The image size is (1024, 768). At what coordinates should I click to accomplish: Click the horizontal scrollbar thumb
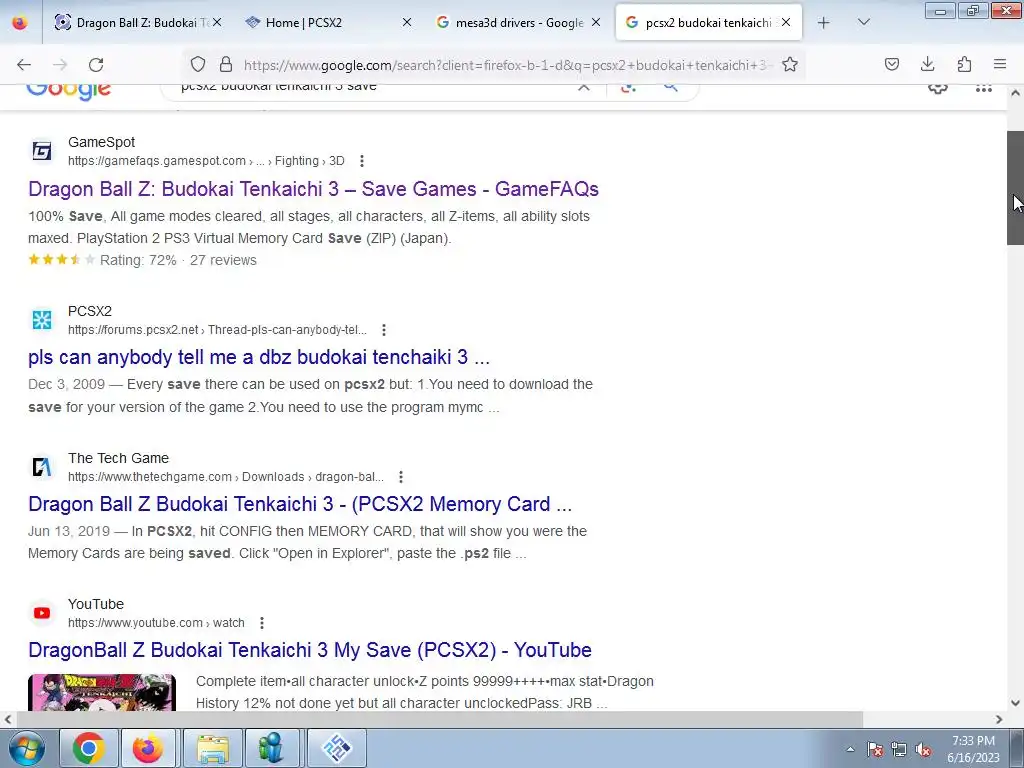(439, 719)
